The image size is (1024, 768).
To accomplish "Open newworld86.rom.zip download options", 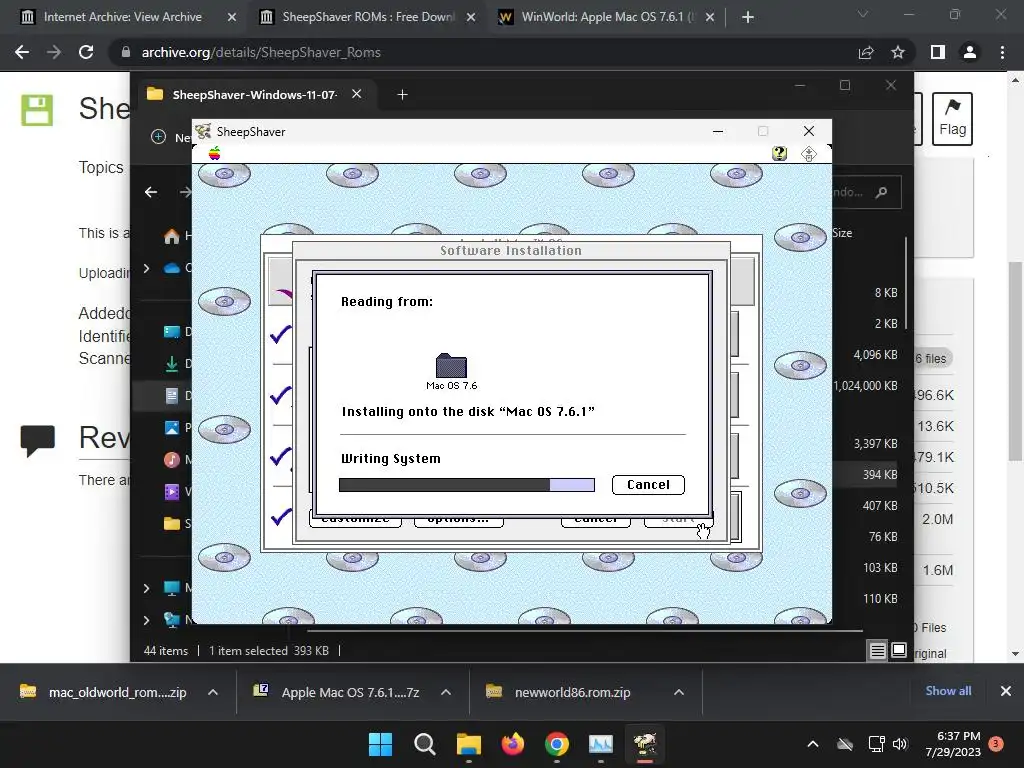I will (679, 692).
